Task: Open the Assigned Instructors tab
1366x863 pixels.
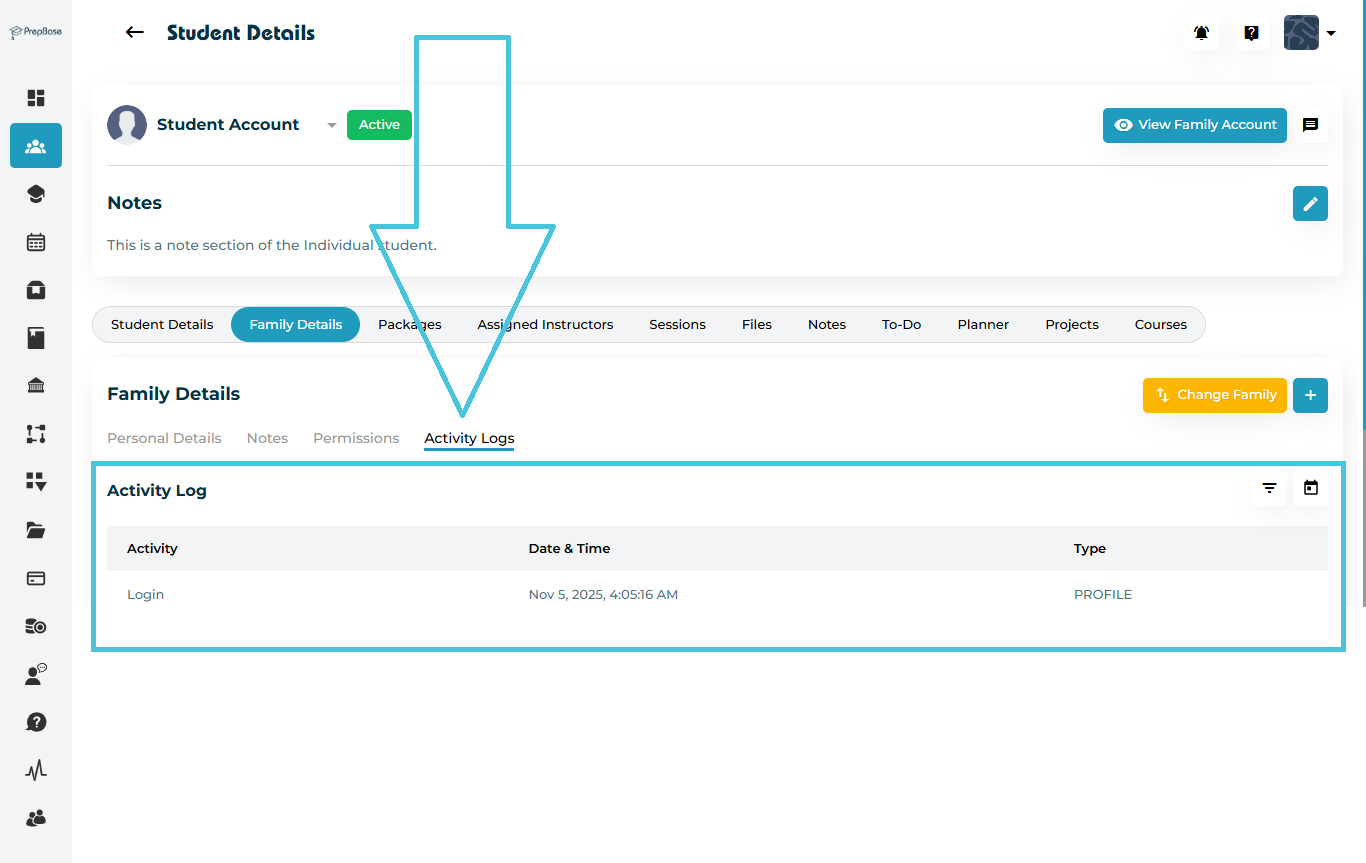Action: pyautogui.click(x=545, y=325)
